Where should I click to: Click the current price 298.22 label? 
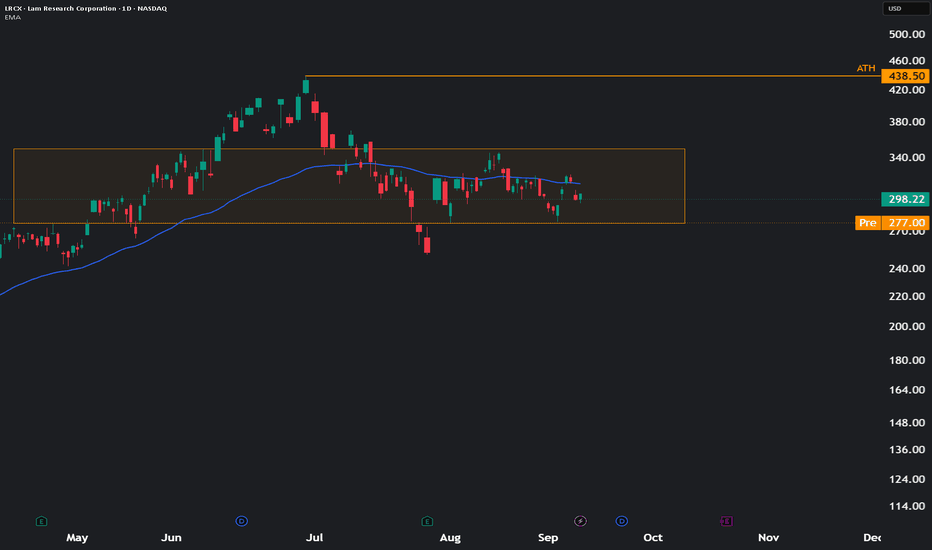(905, 199)
